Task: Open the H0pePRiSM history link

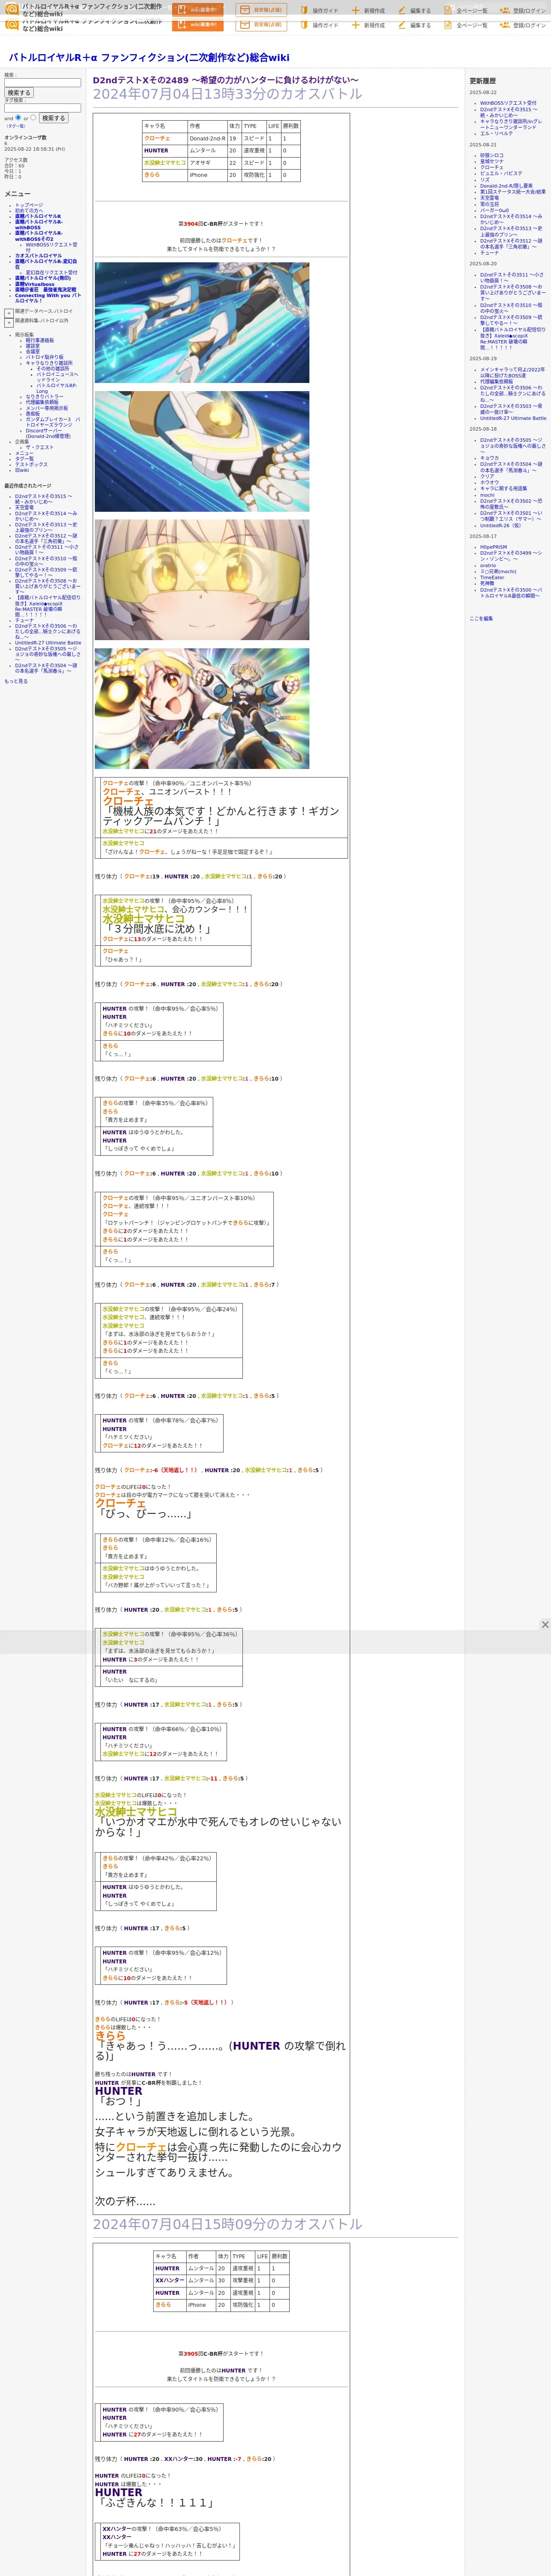Action: pos(493,547)
